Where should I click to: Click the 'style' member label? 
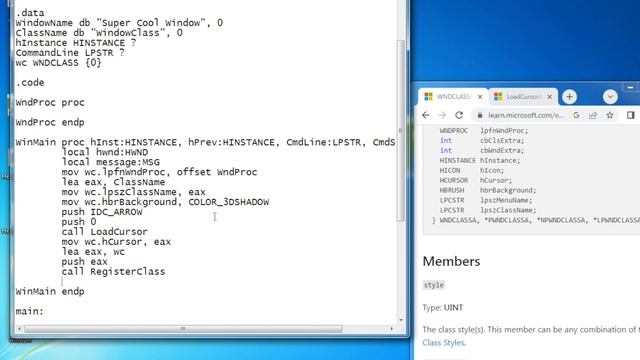pyautogui.click(x=433, y=285)
